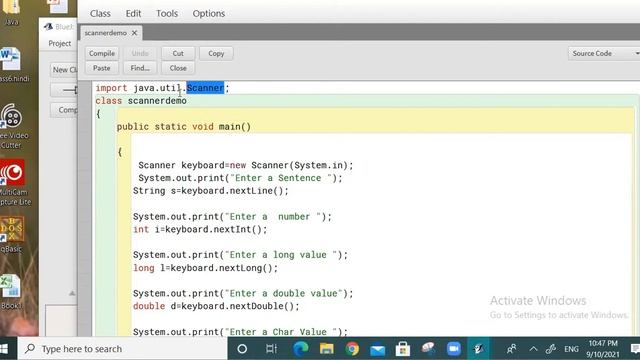The image size is (640, 360).
Task: Click the Paste button
Action: coord(102,68)
